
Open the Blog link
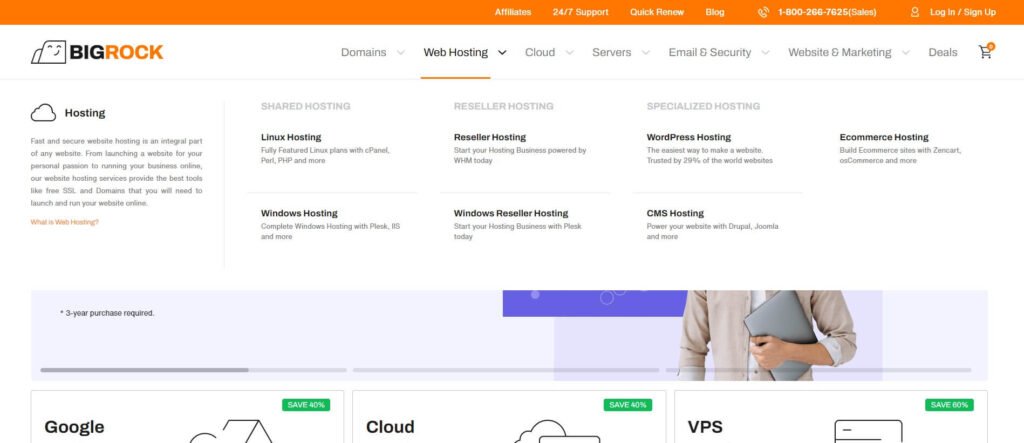pyautogui.click(x=714, y=12)
